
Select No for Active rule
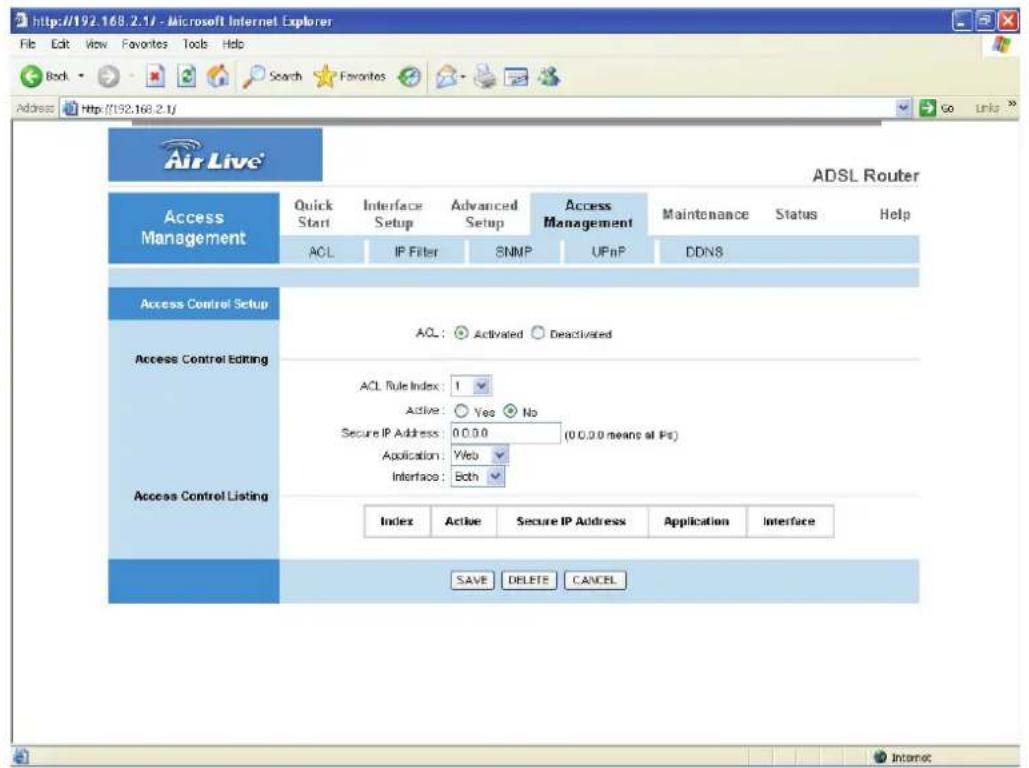[510, 411]
